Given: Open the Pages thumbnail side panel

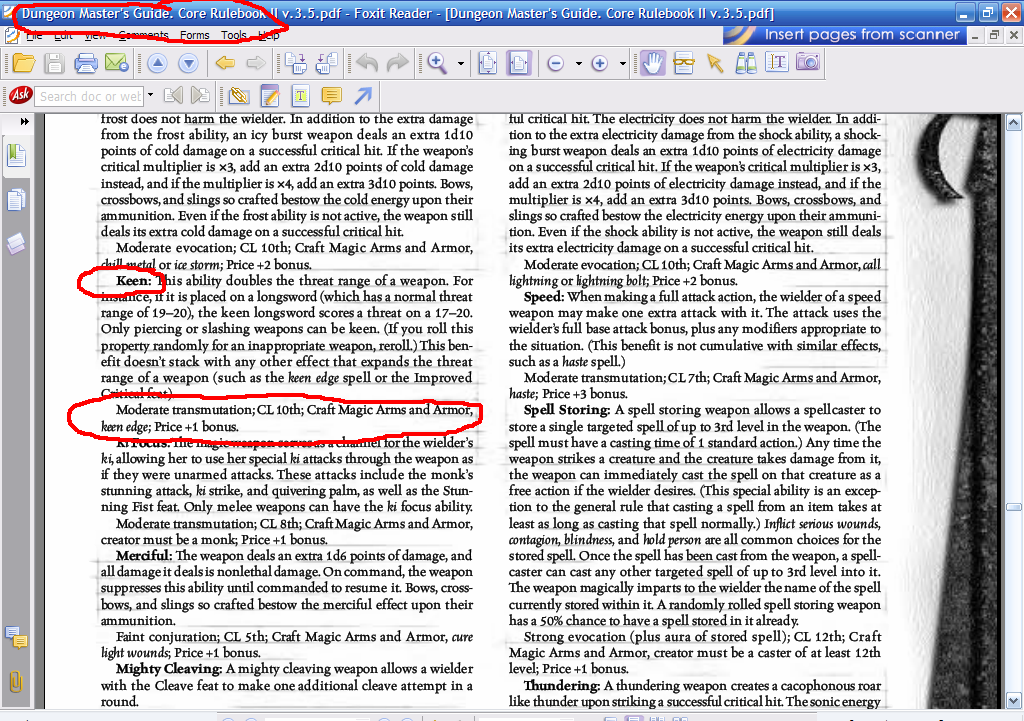Looking at the screenshot, I should (x=16, y=200).
